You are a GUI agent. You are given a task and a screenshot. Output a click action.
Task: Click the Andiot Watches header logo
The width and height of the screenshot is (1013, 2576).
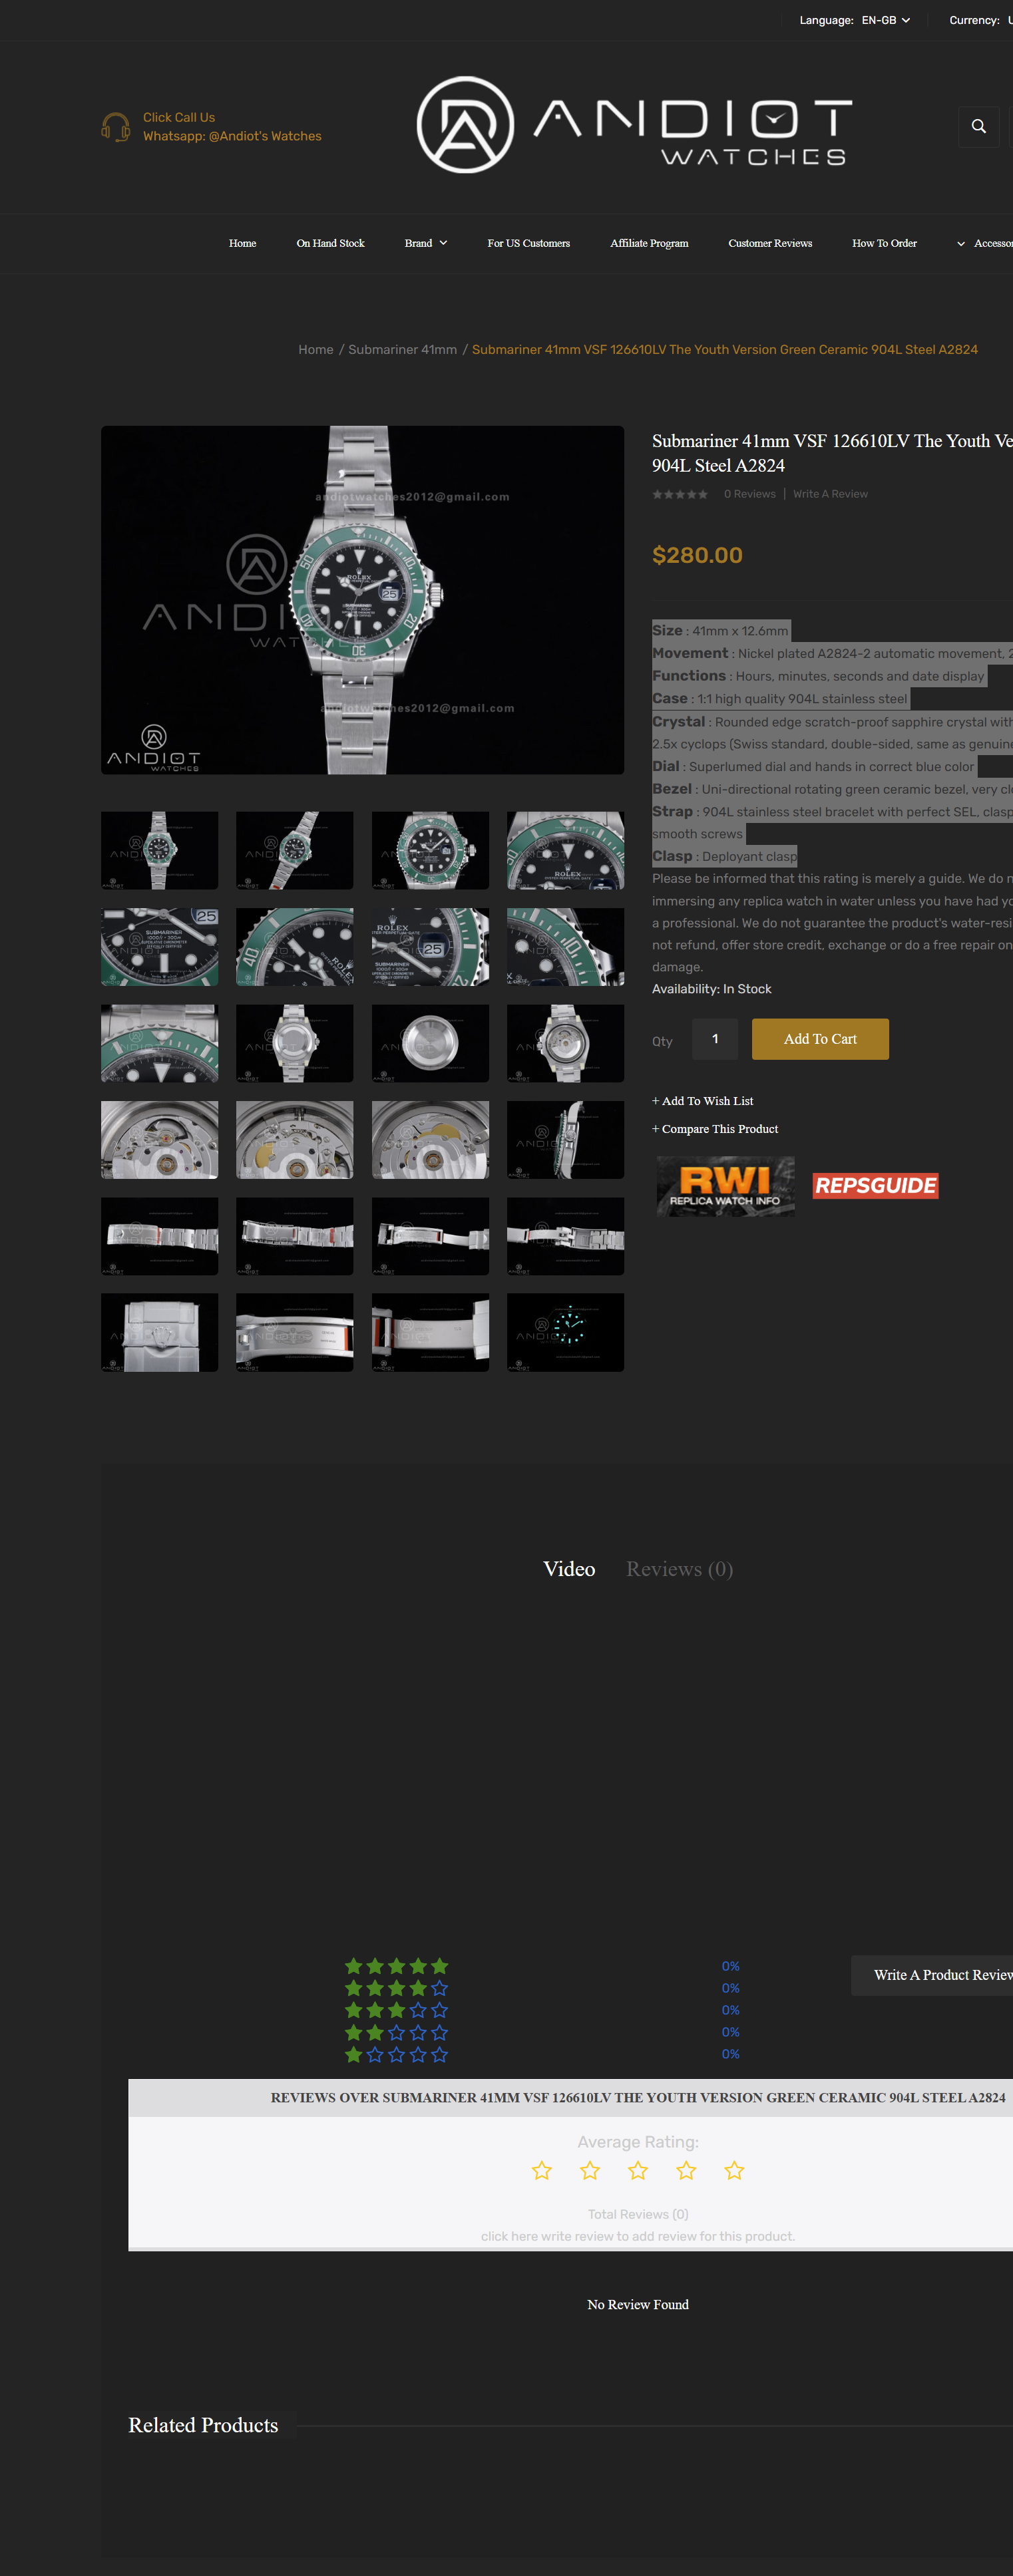coord(634,125)
